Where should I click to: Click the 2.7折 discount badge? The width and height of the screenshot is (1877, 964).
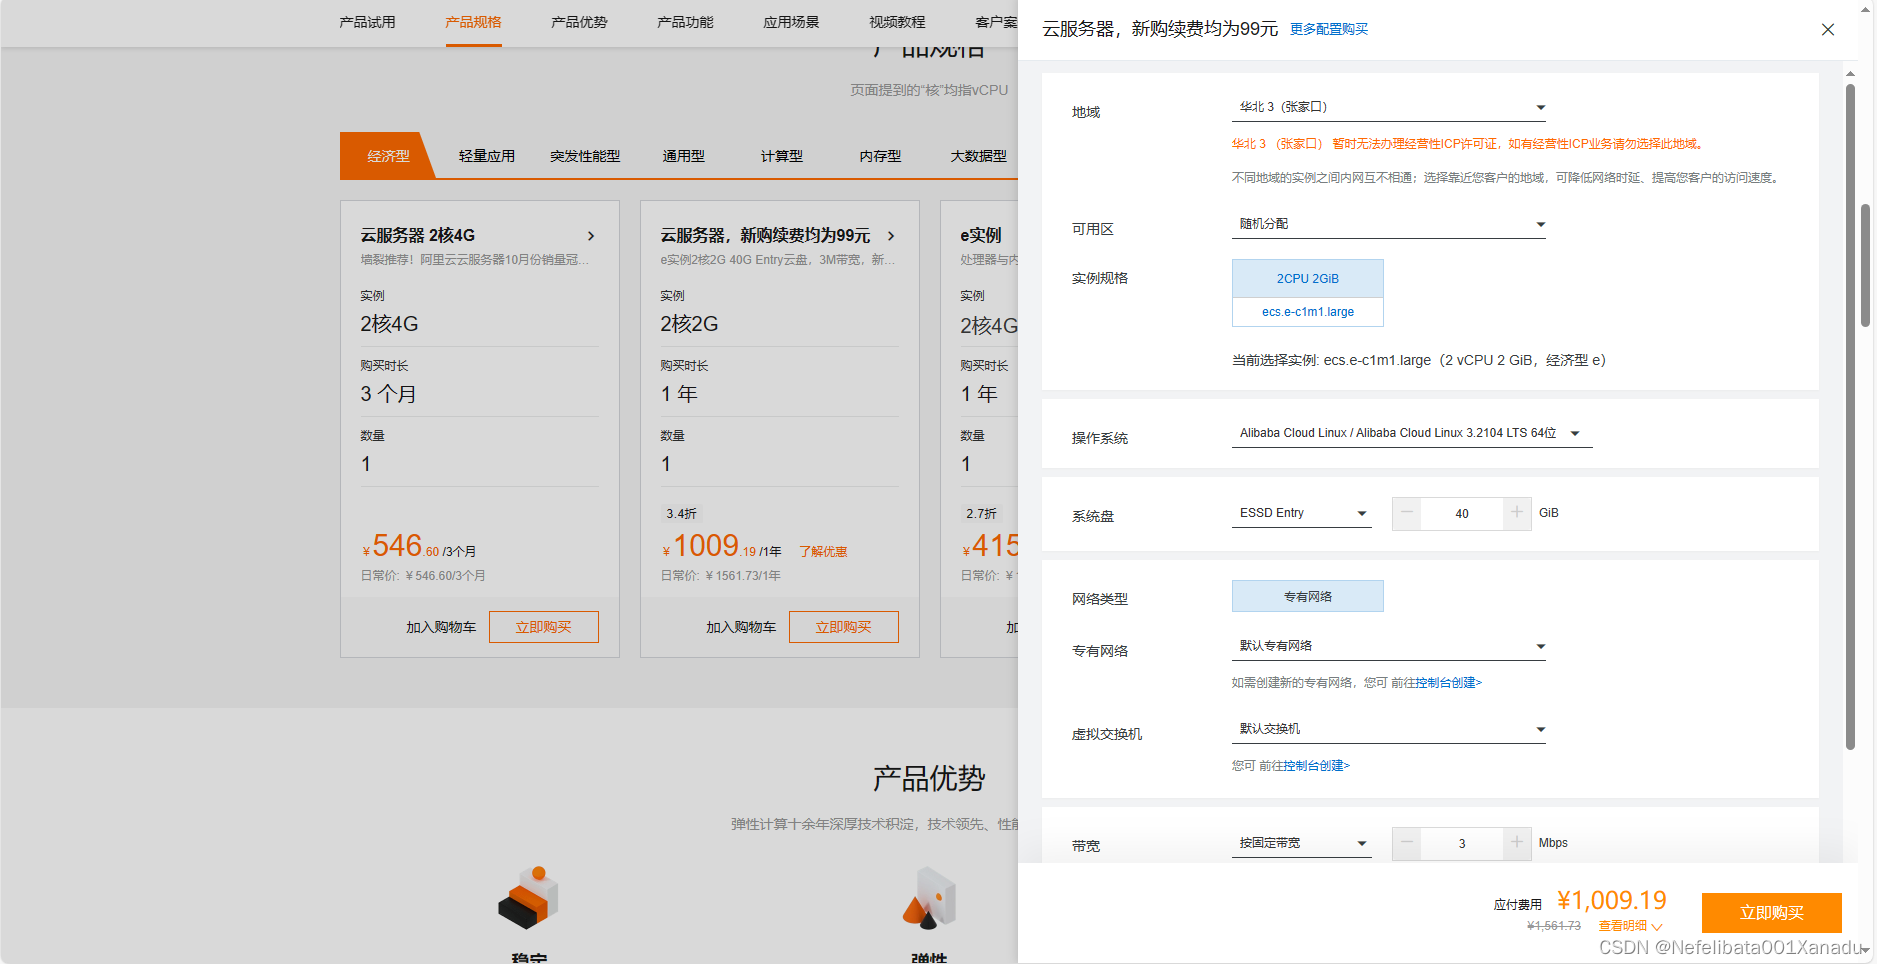pos(981,514)
